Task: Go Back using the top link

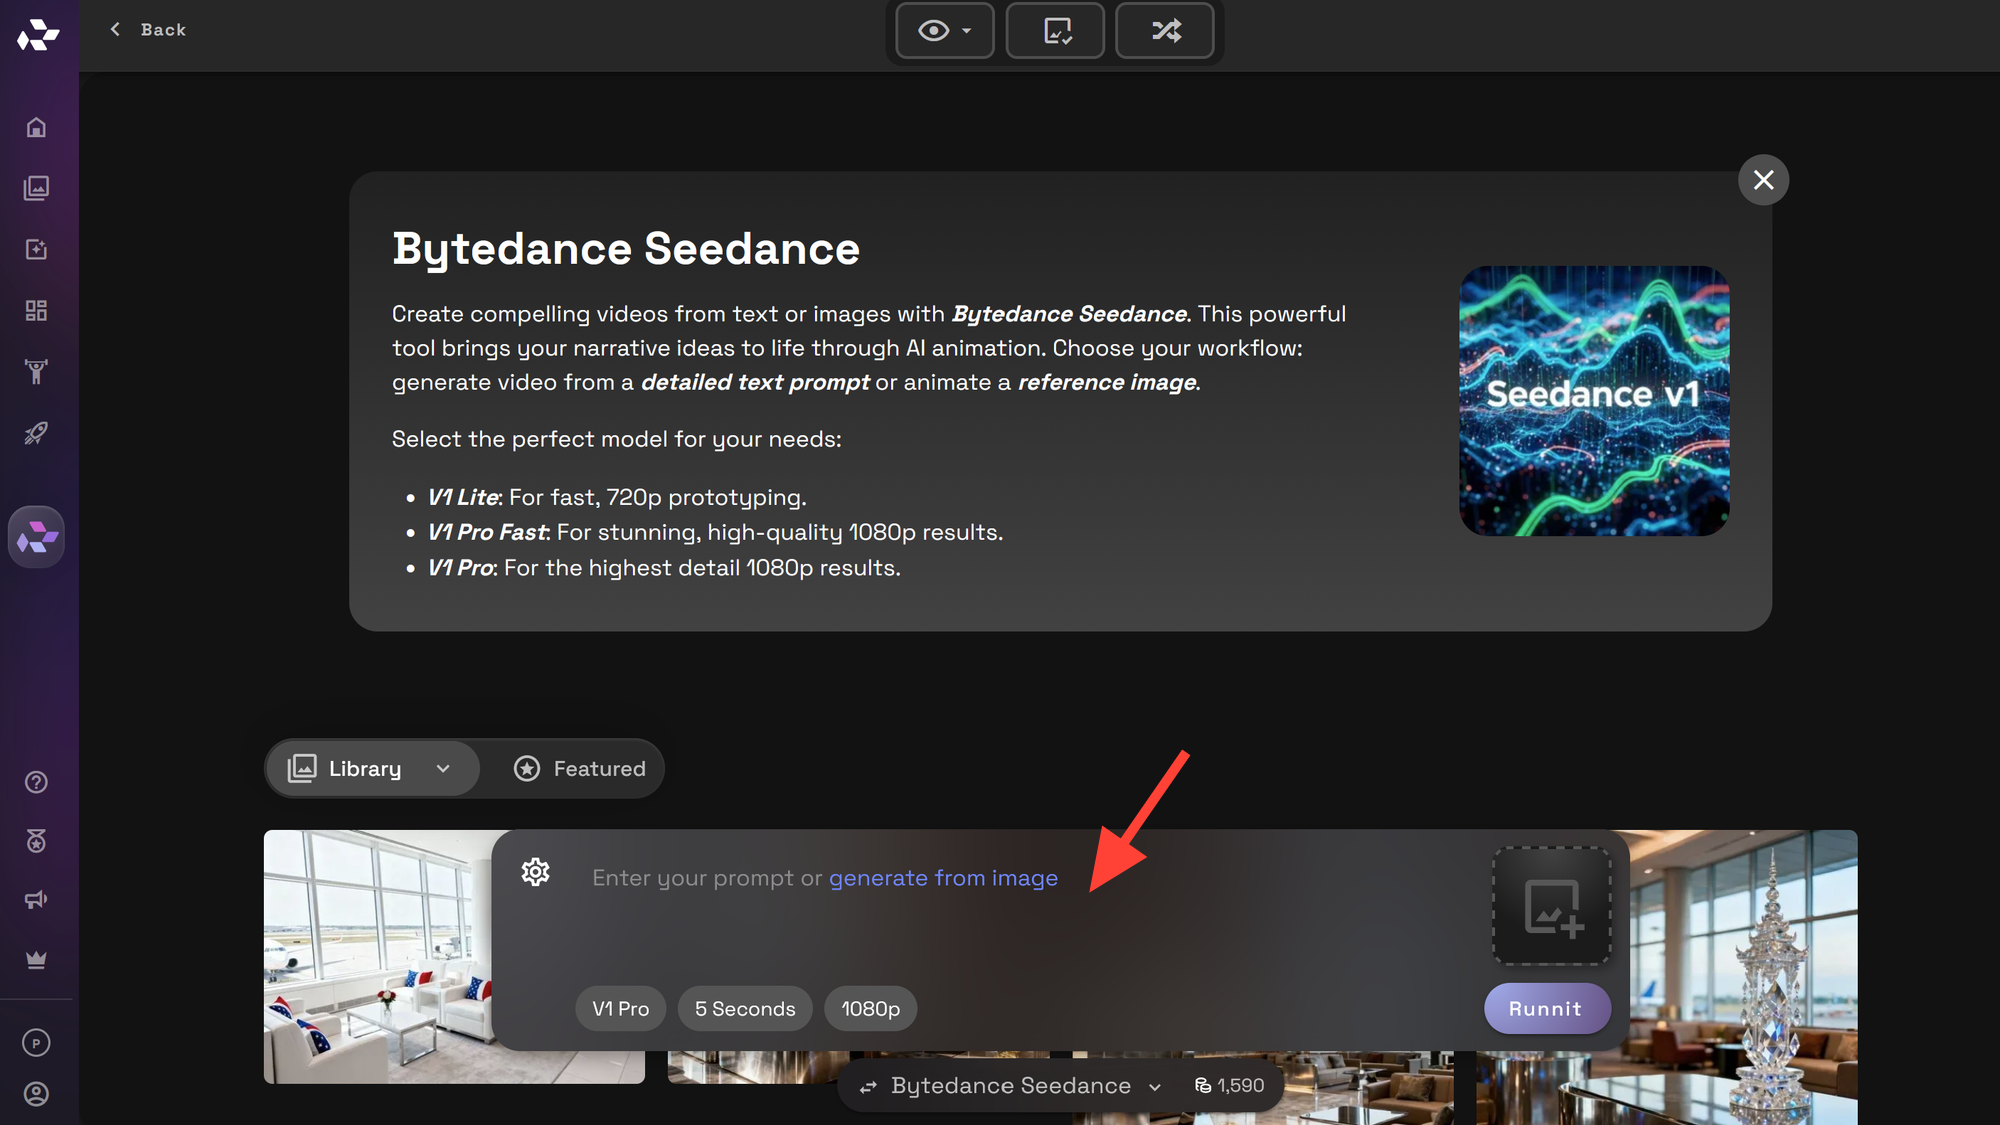Action: pyautogui.click(x=148, y=30)
